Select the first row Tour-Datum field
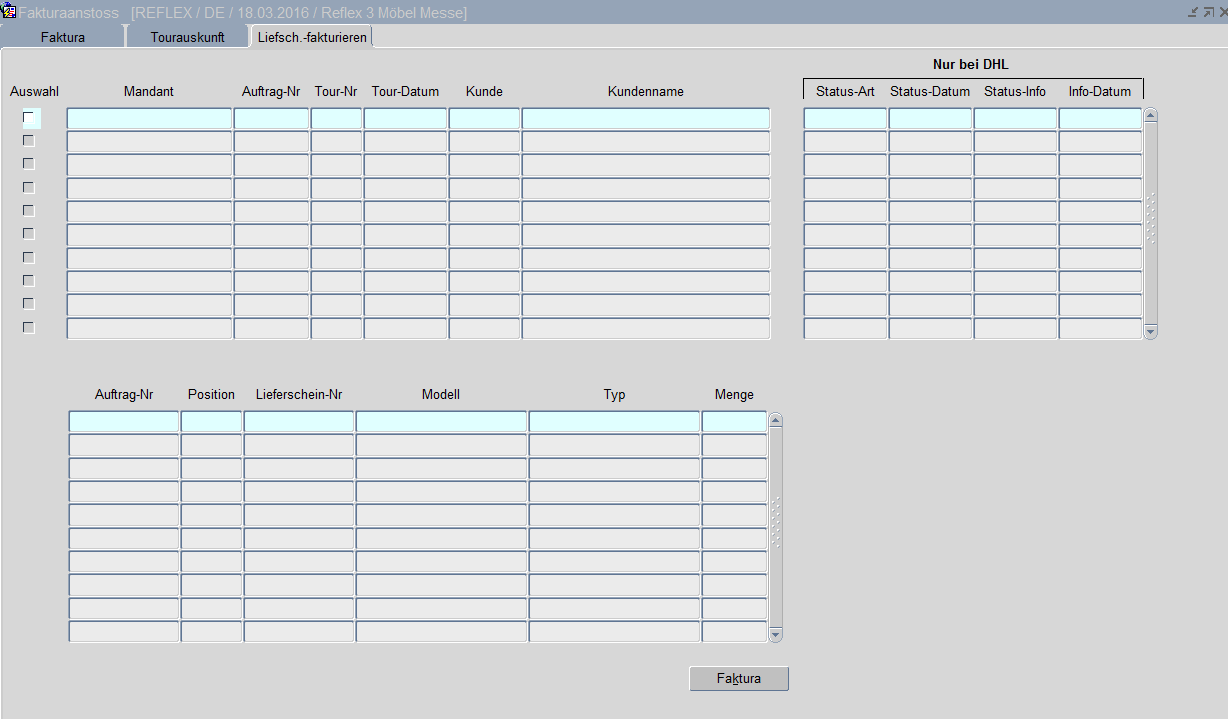 coord(405,119)
